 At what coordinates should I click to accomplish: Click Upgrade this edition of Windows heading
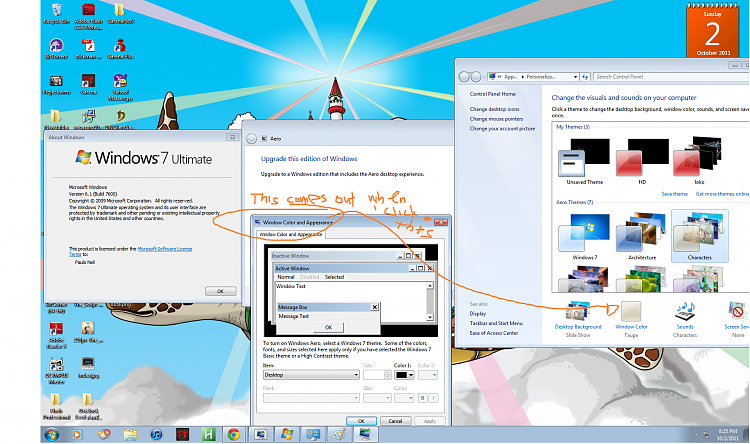[x=309, y=159]
